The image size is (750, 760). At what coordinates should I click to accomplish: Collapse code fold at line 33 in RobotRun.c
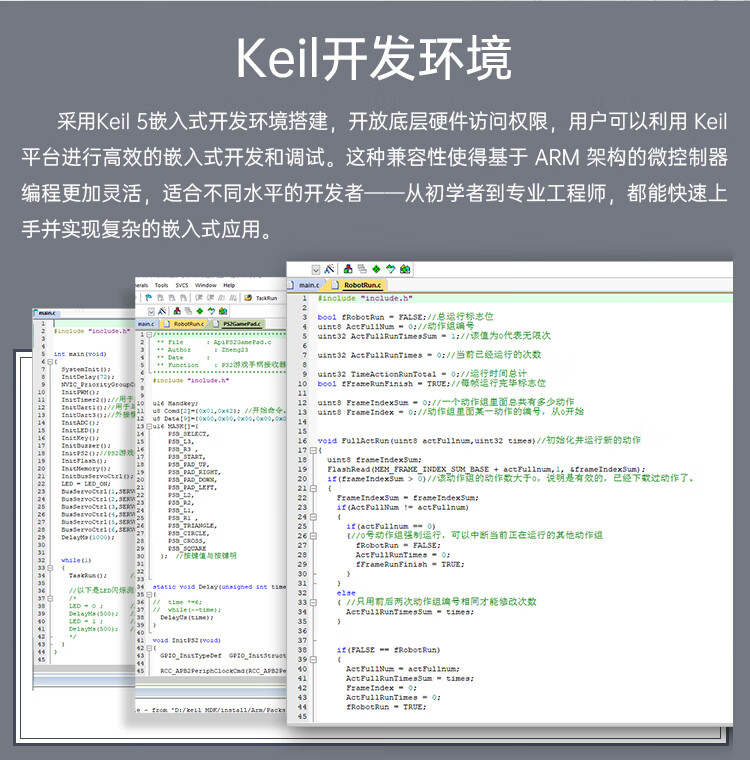(x=313, y=602)
